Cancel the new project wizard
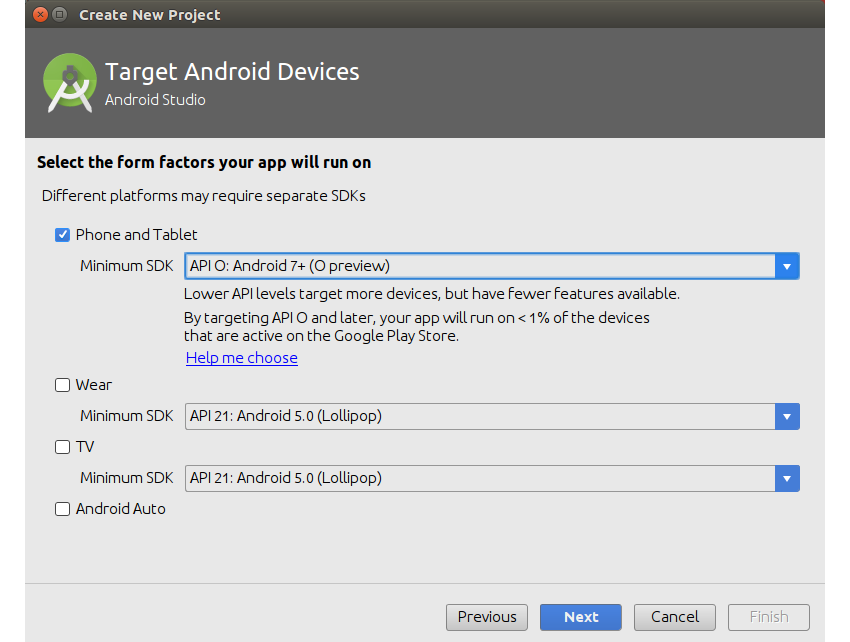850x642 pixels. (x=675, y=617)
